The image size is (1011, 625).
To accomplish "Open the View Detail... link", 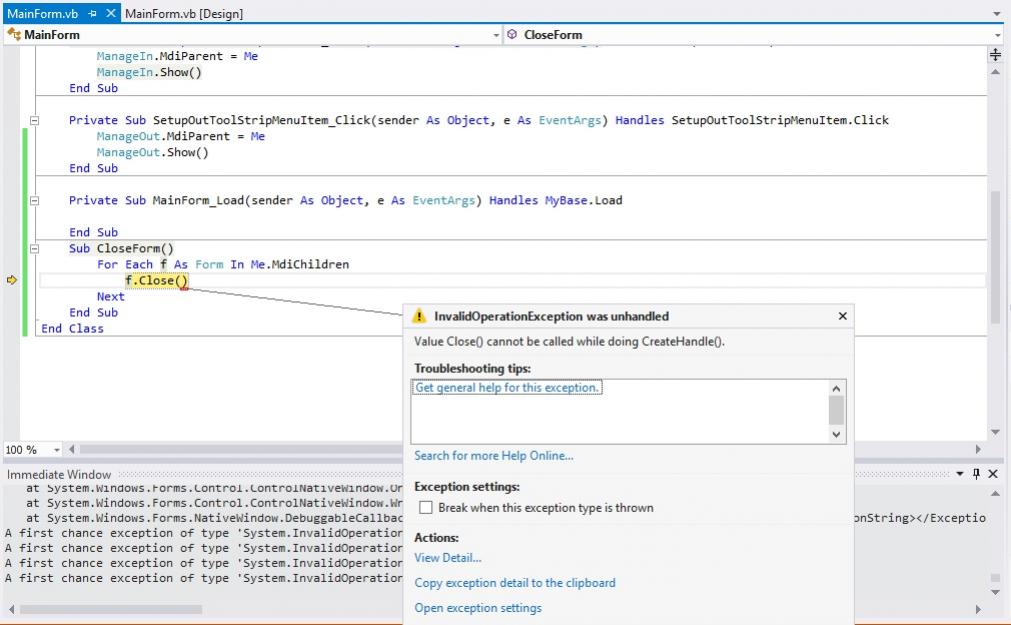I will (x=447, y=558).
